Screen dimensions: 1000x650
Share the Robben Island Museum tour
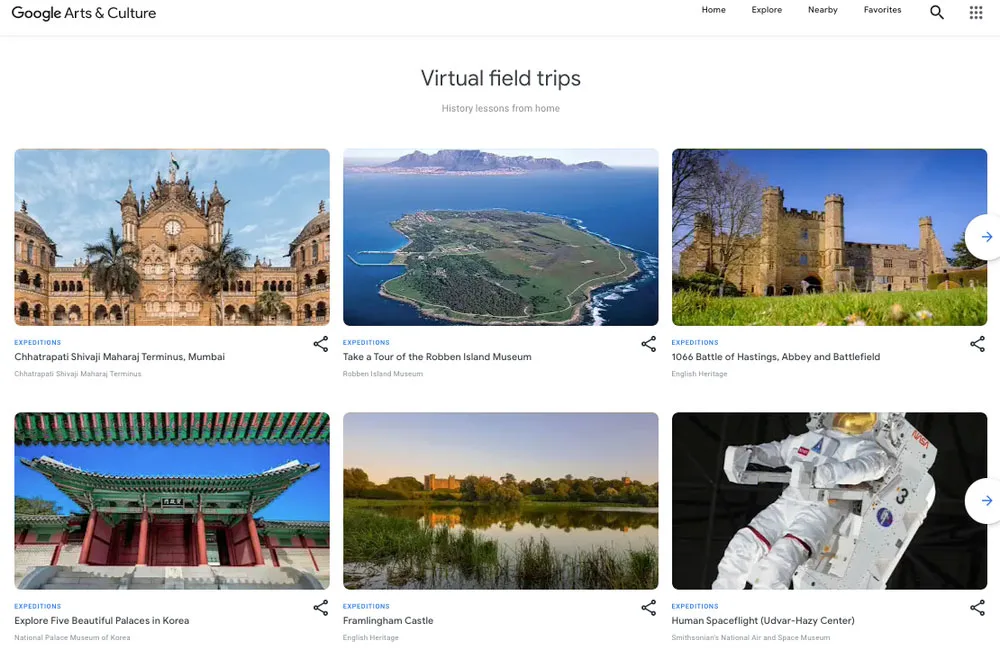[x=648, y=344]
